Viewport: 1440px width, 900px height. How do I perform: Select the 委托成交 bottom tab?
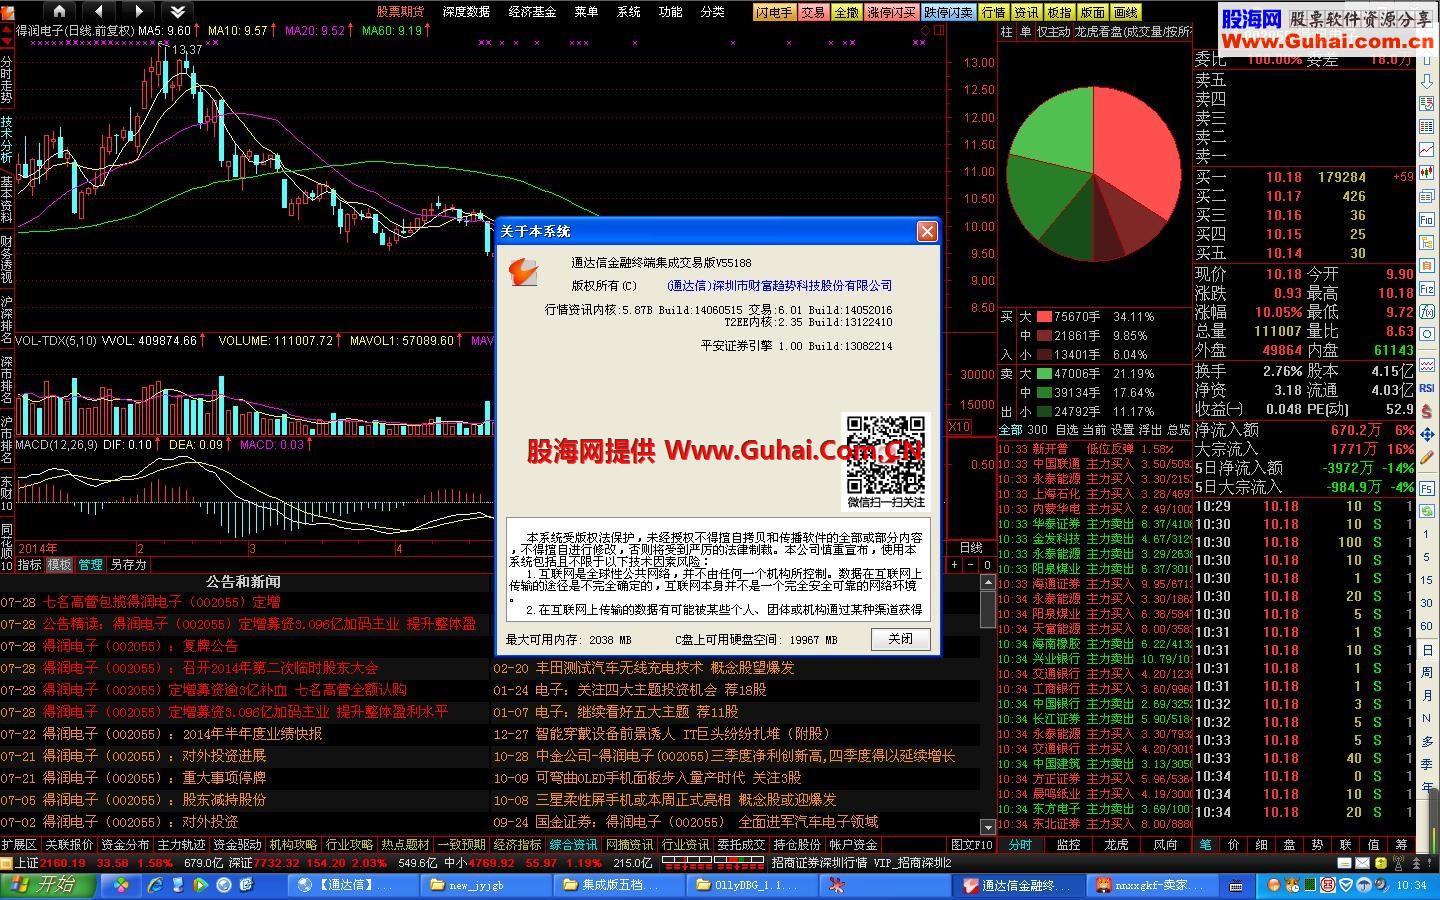pos(741,845)
